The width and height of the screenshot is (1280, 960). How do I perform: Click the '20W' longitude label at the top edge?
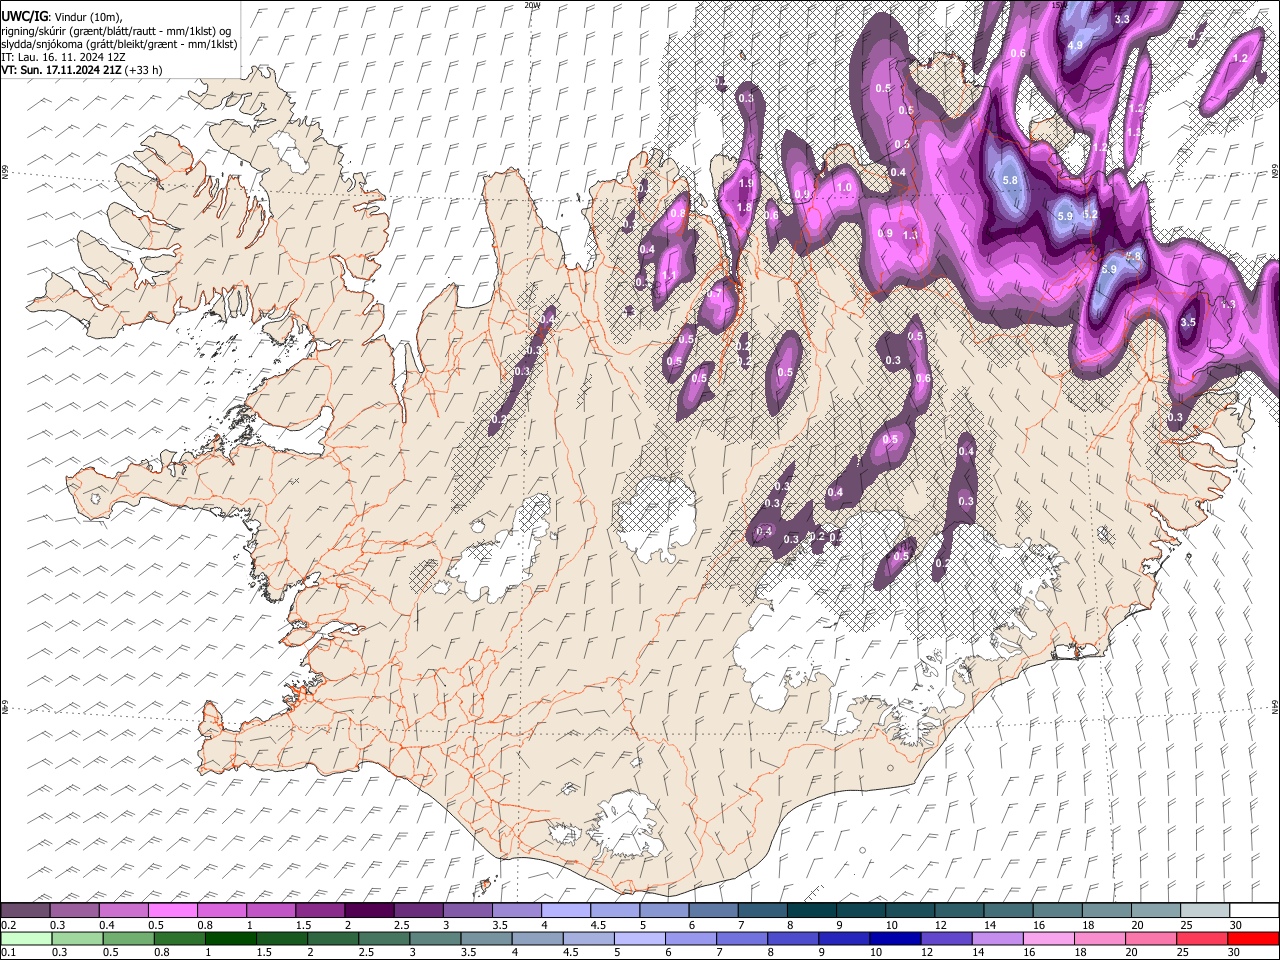click(532, 5)
